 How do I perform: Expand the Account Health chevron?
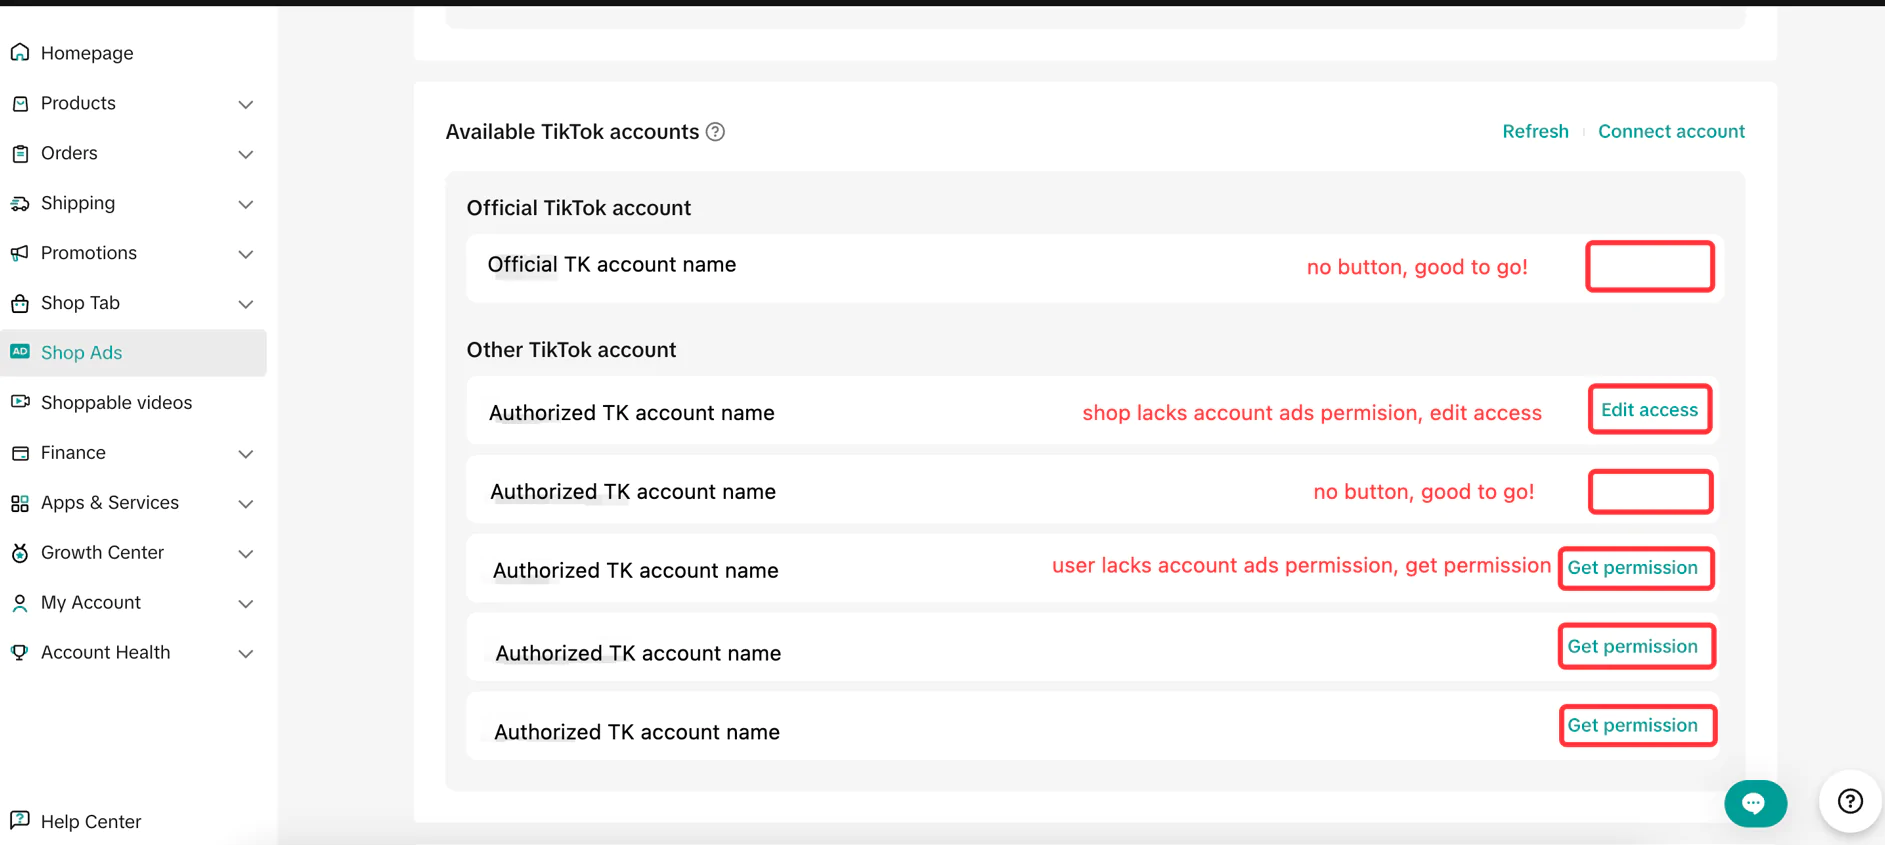[x=246, y=654]
